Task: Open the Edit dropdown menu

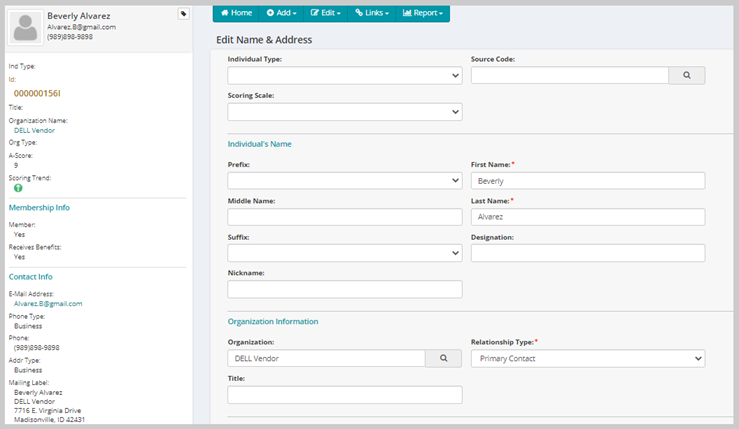Action: point(325,13)
